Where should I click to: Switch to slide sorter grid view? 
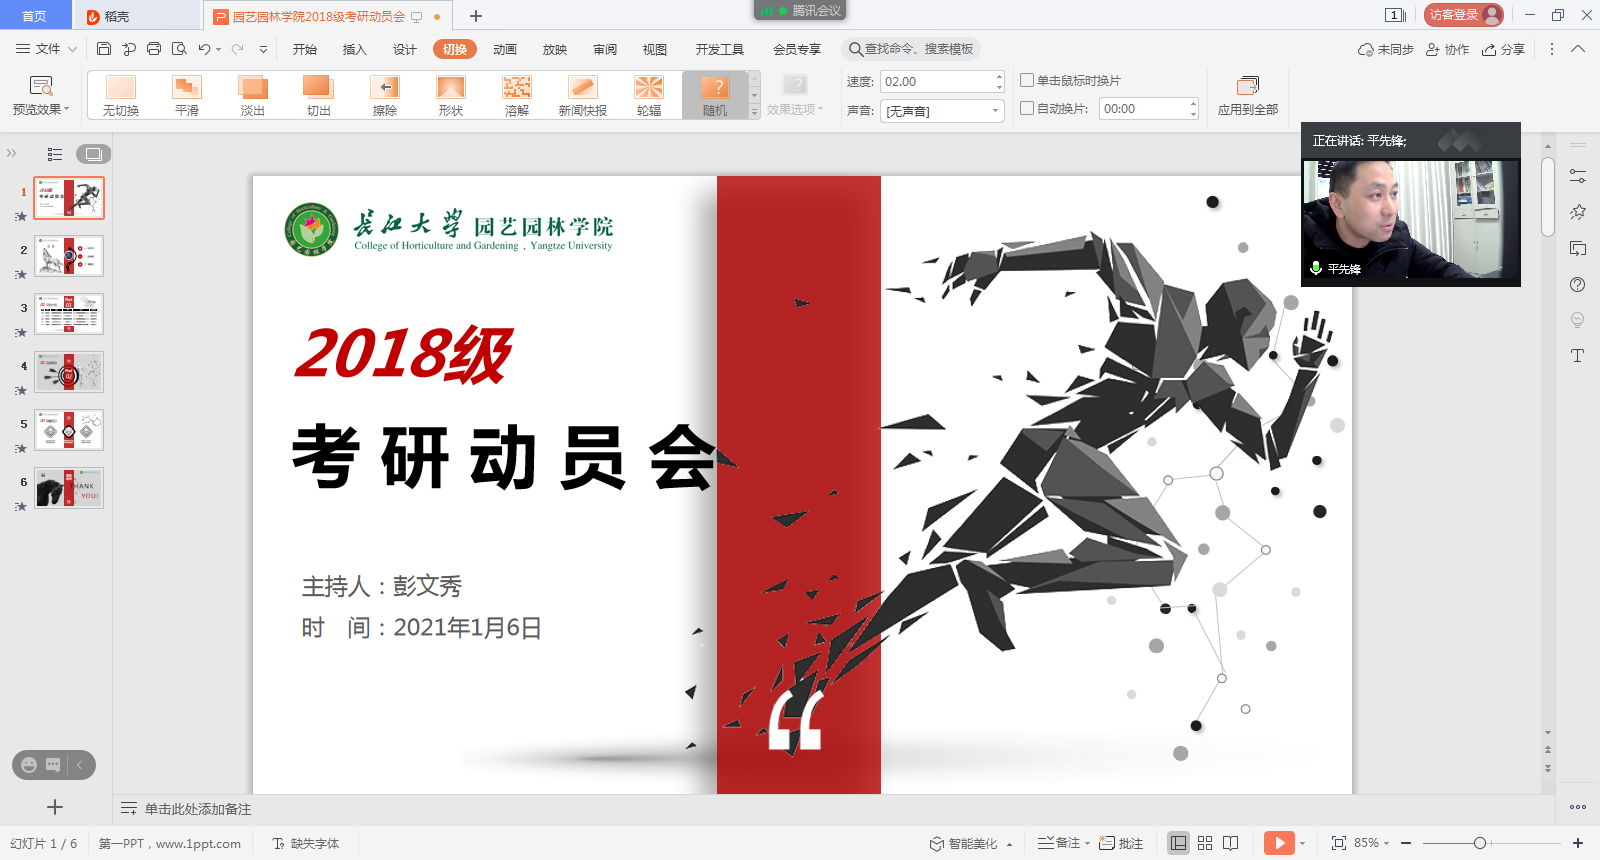click(x=1205, y=843)
